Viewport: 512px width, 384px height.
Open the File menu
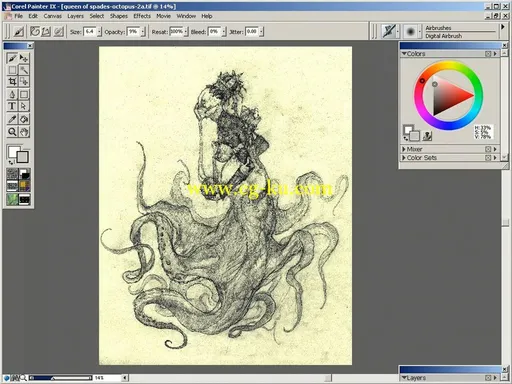[x=19, y=16]
